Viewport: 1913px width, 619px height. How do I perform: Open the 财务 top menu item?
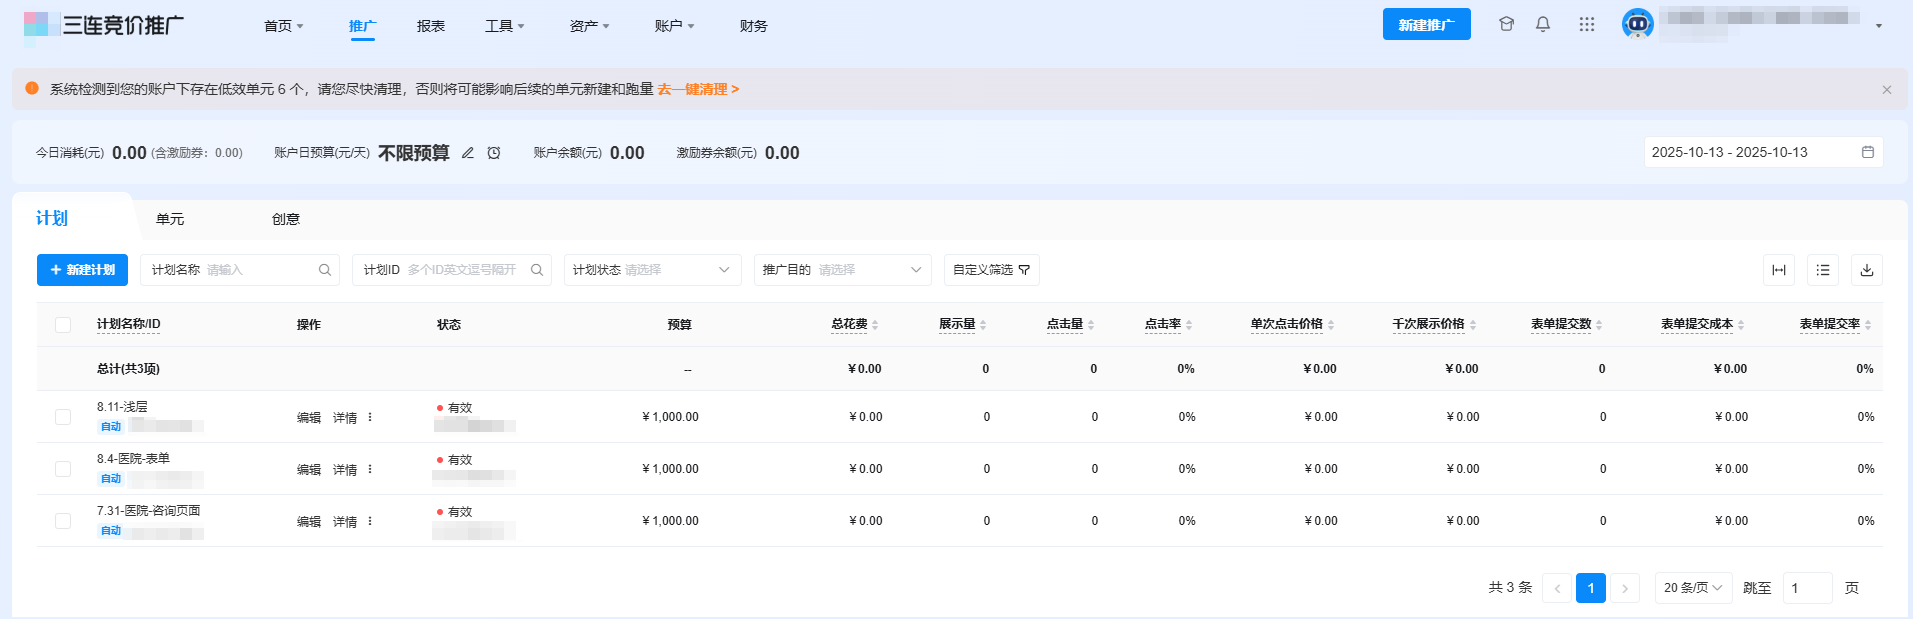[754, 26]
